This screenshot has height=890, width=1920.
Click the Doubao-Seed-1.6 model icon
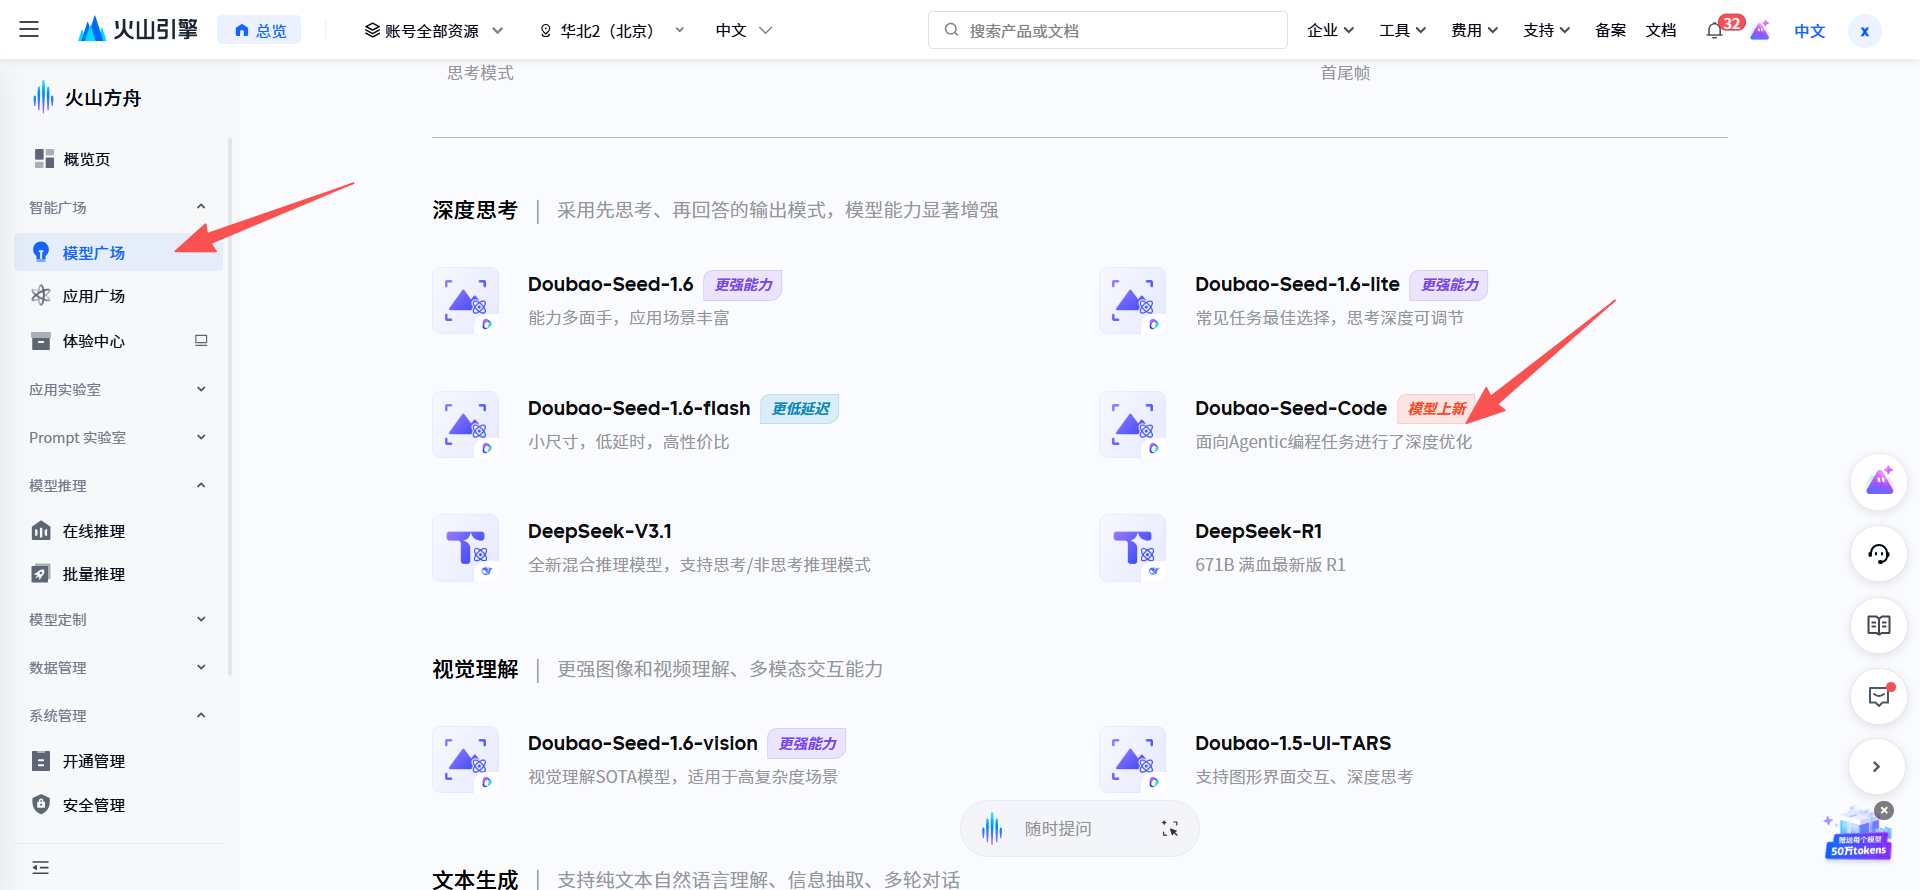coord(465,300)
